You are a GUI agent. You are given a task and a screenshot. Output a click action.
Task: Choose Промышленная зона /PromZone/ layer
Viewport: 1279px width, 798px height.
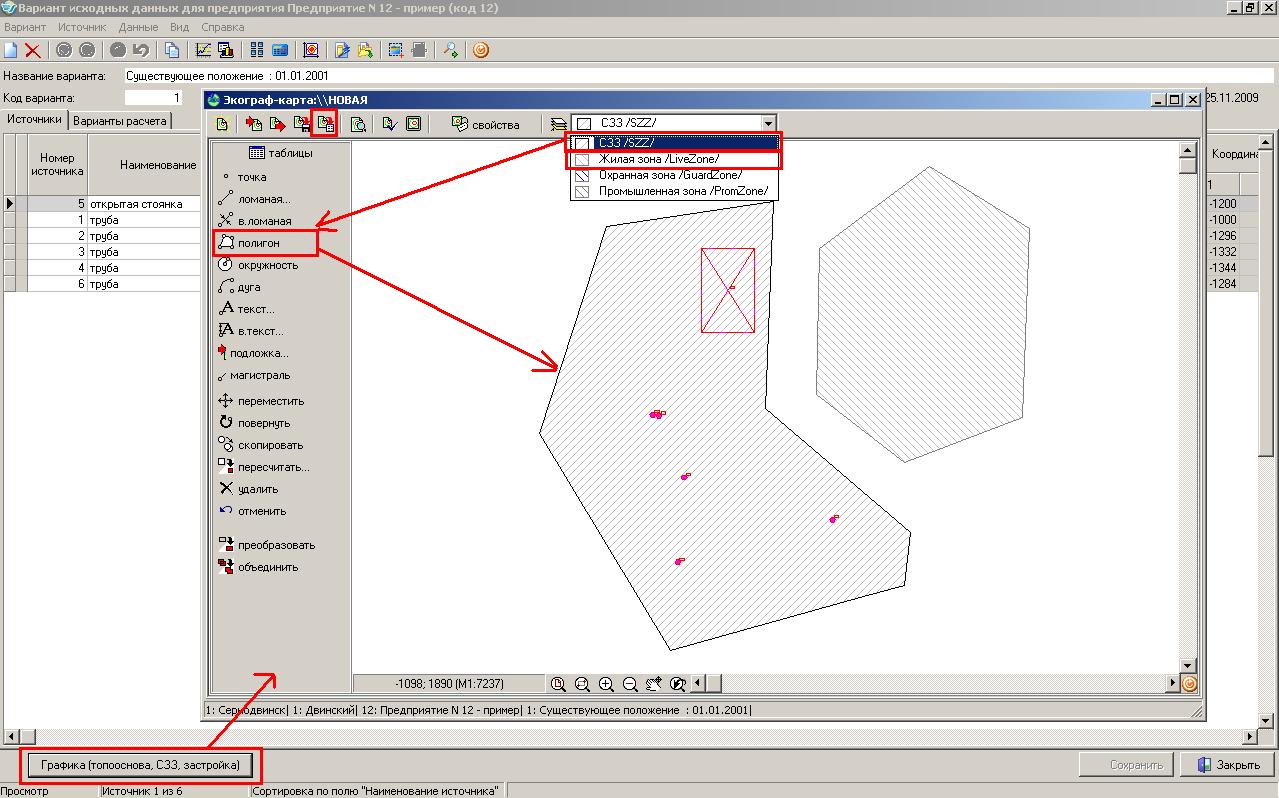(x=683, y=191)
